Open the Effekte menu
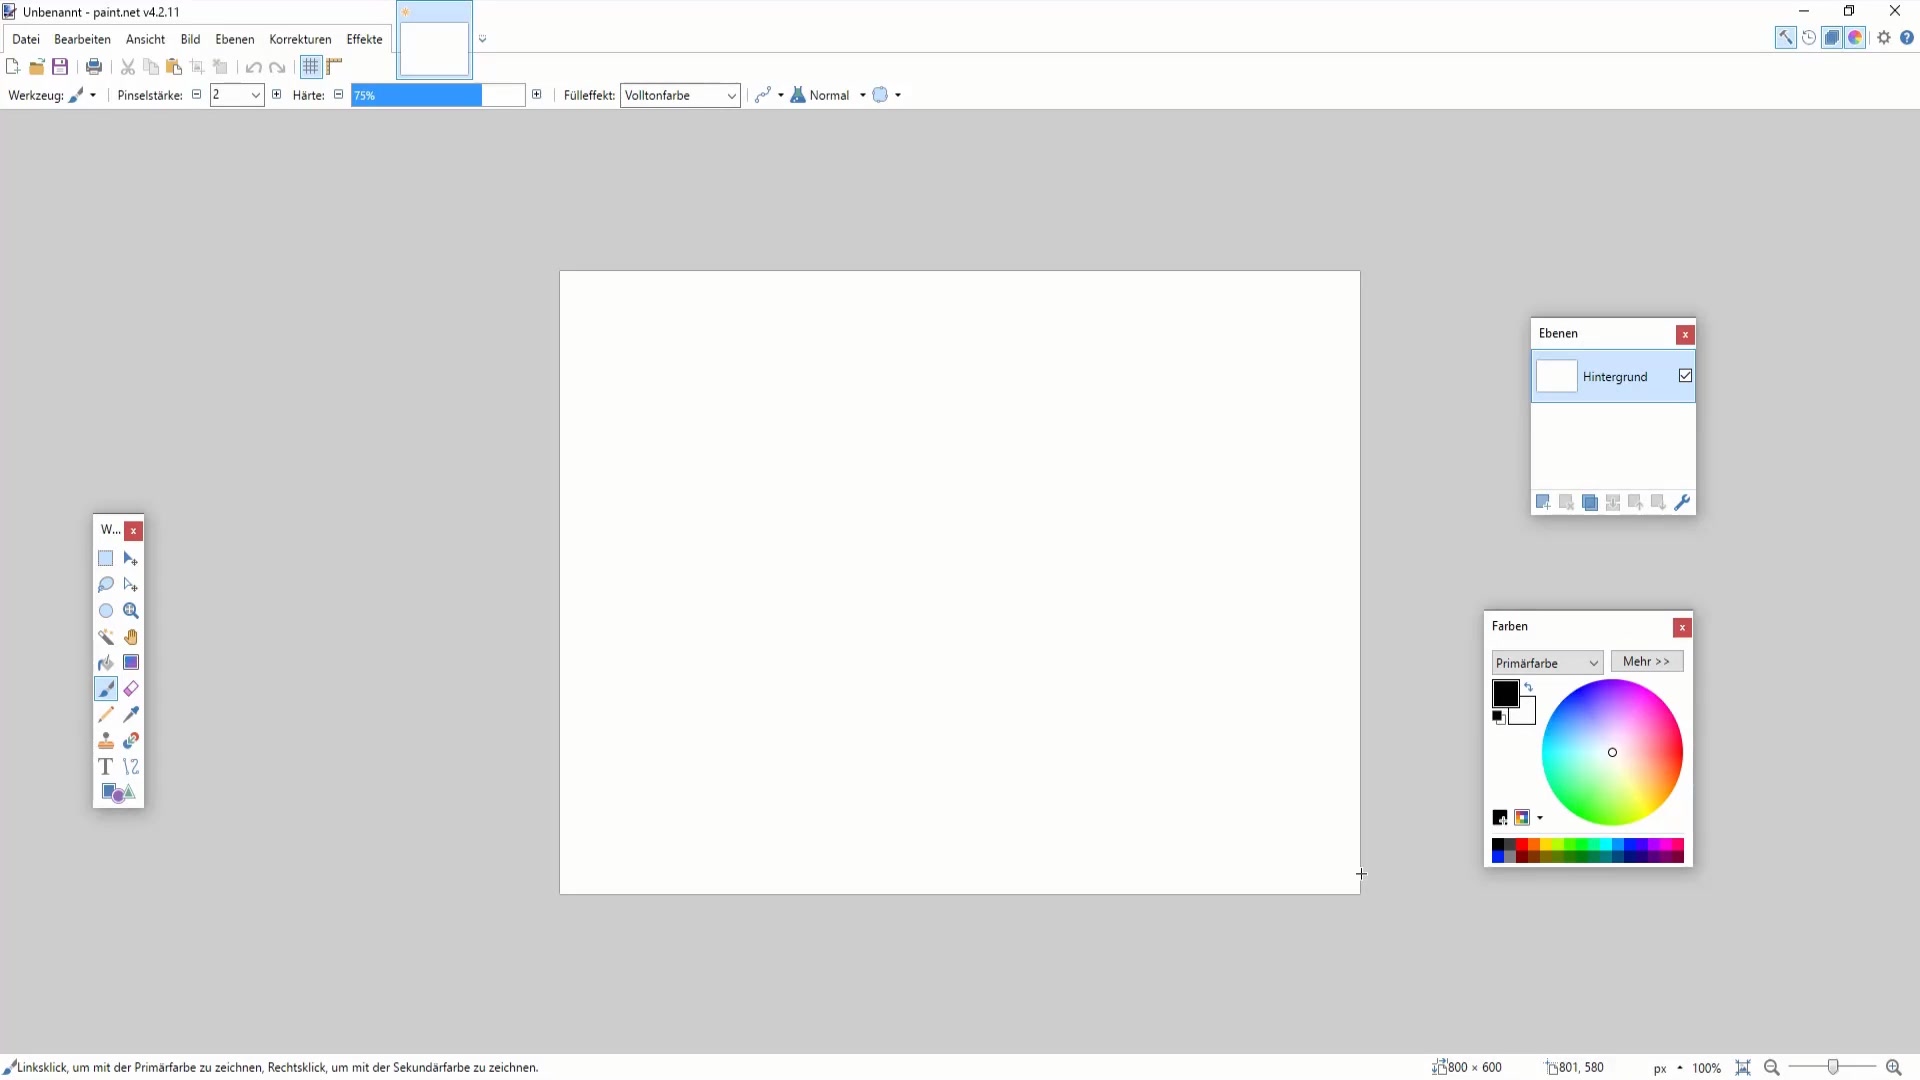The height and width of the screenshot is (1080, 1920). point(364,39)
